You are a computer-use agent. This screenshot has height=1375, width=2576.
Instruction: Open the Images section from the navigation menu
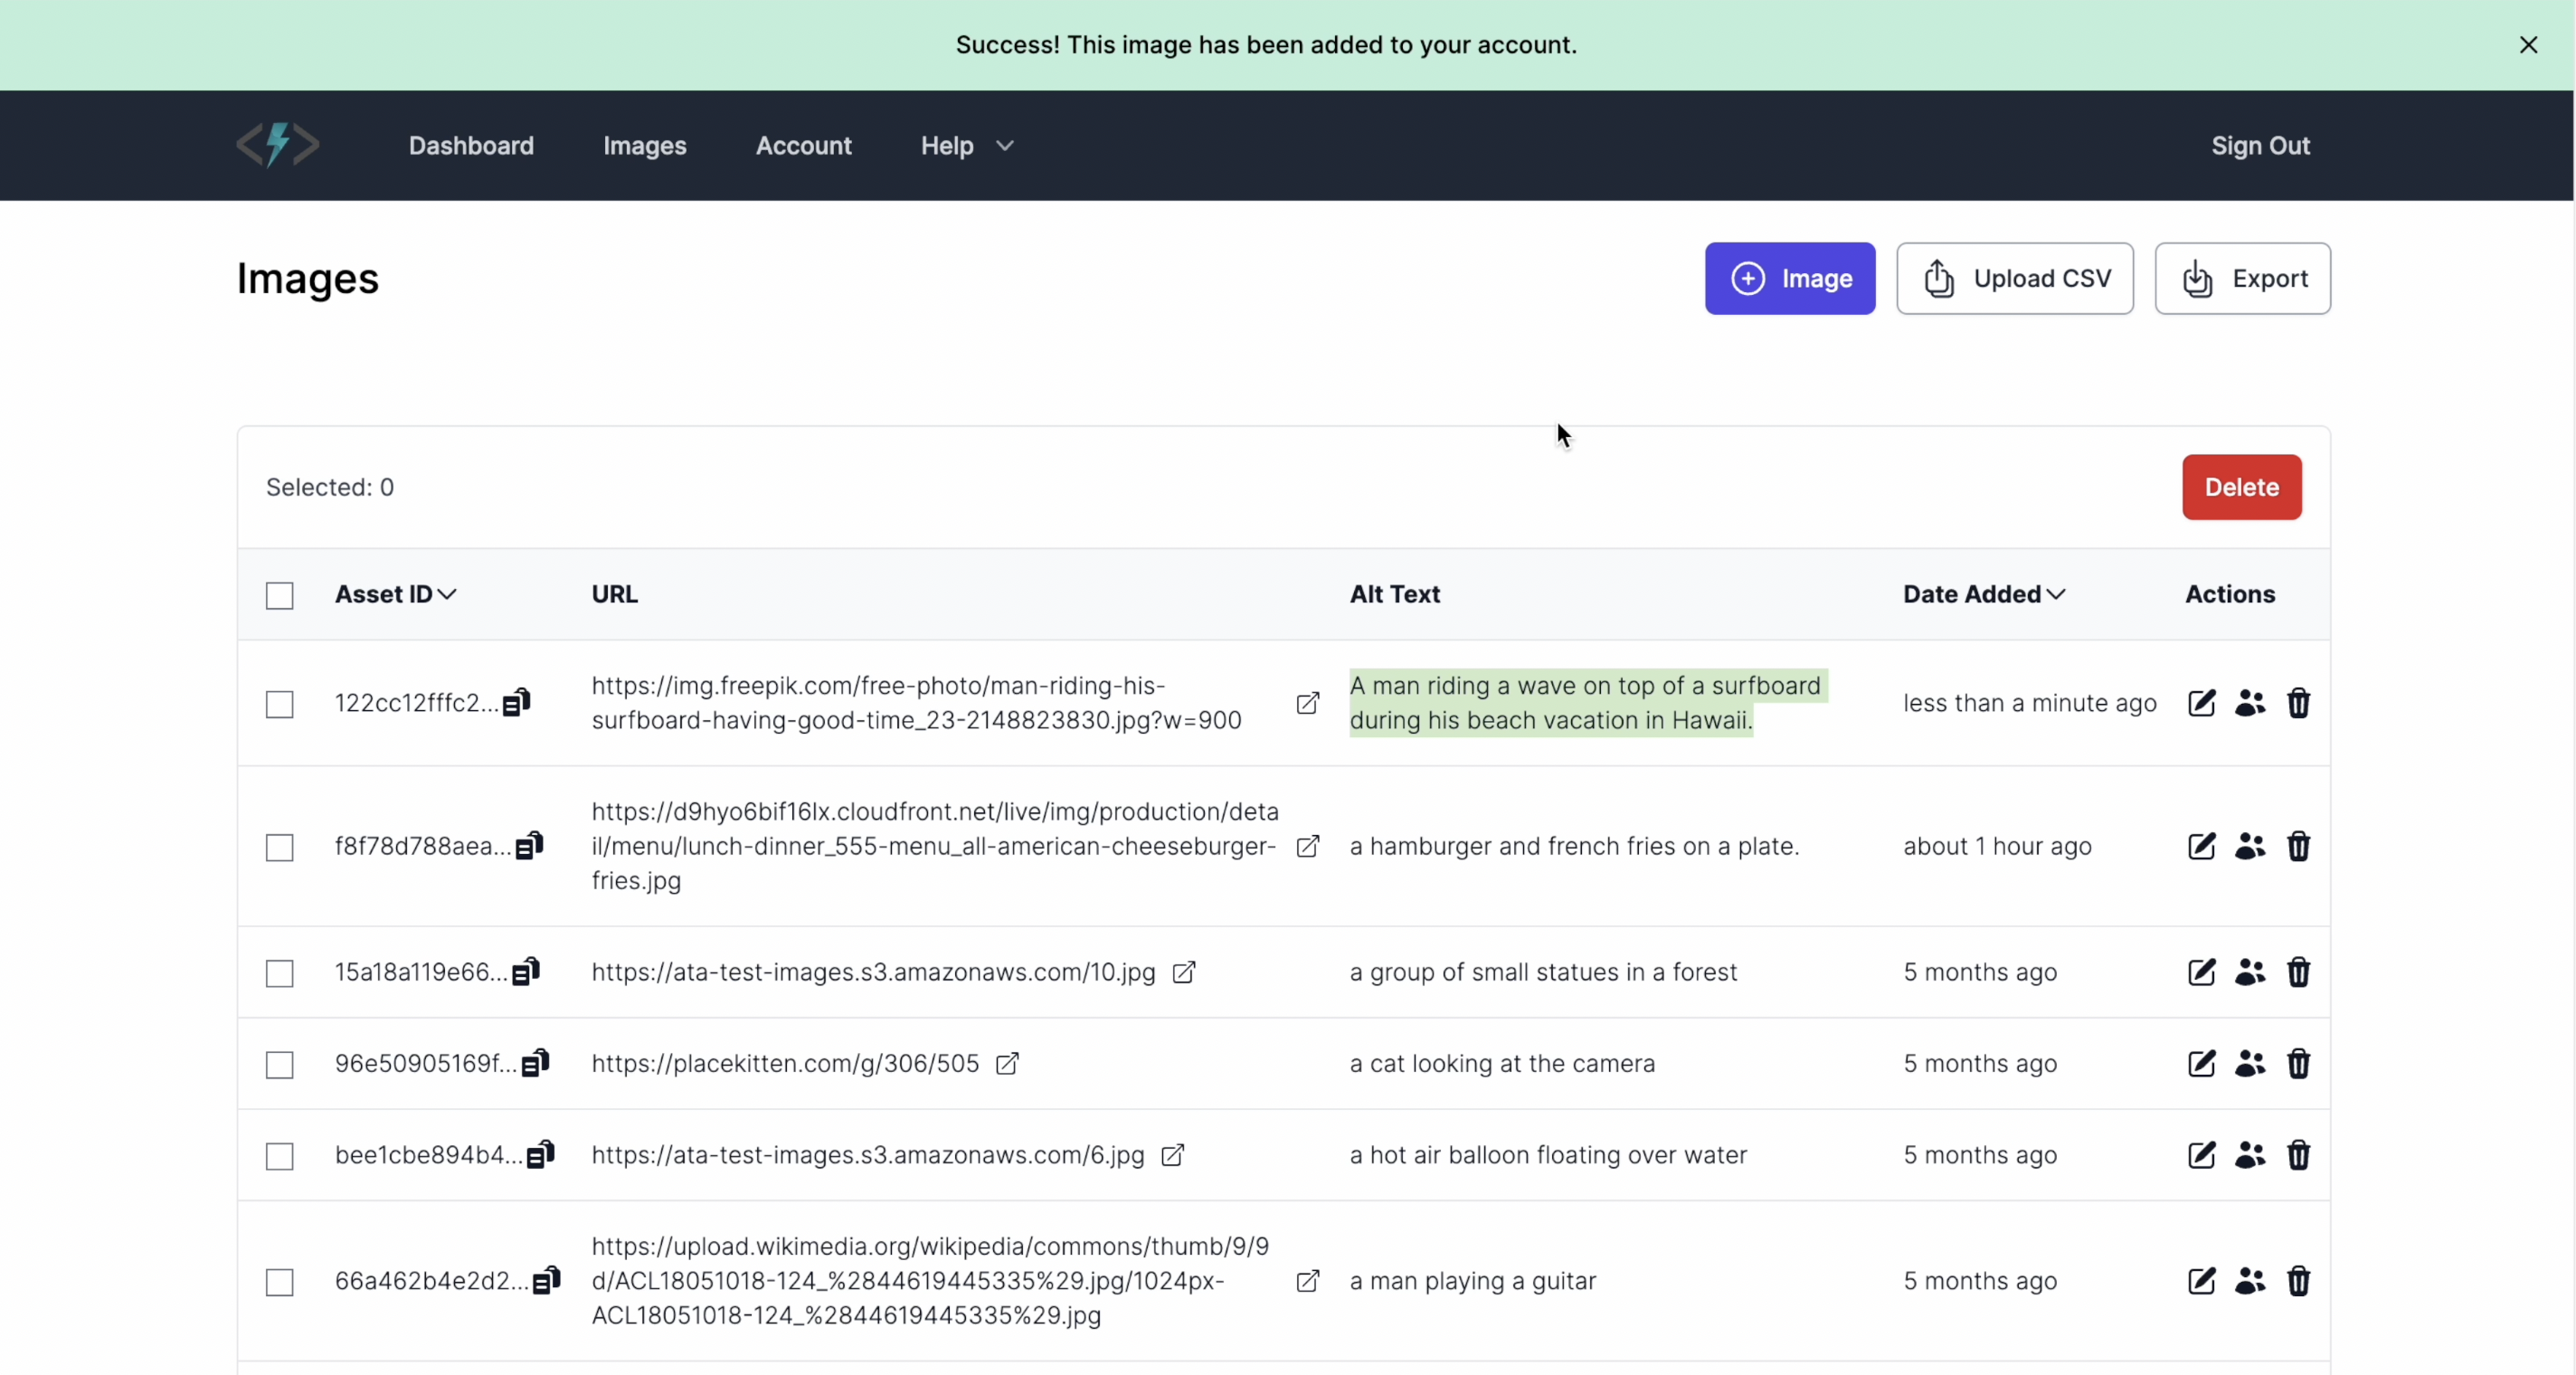(x=644, y=145)
